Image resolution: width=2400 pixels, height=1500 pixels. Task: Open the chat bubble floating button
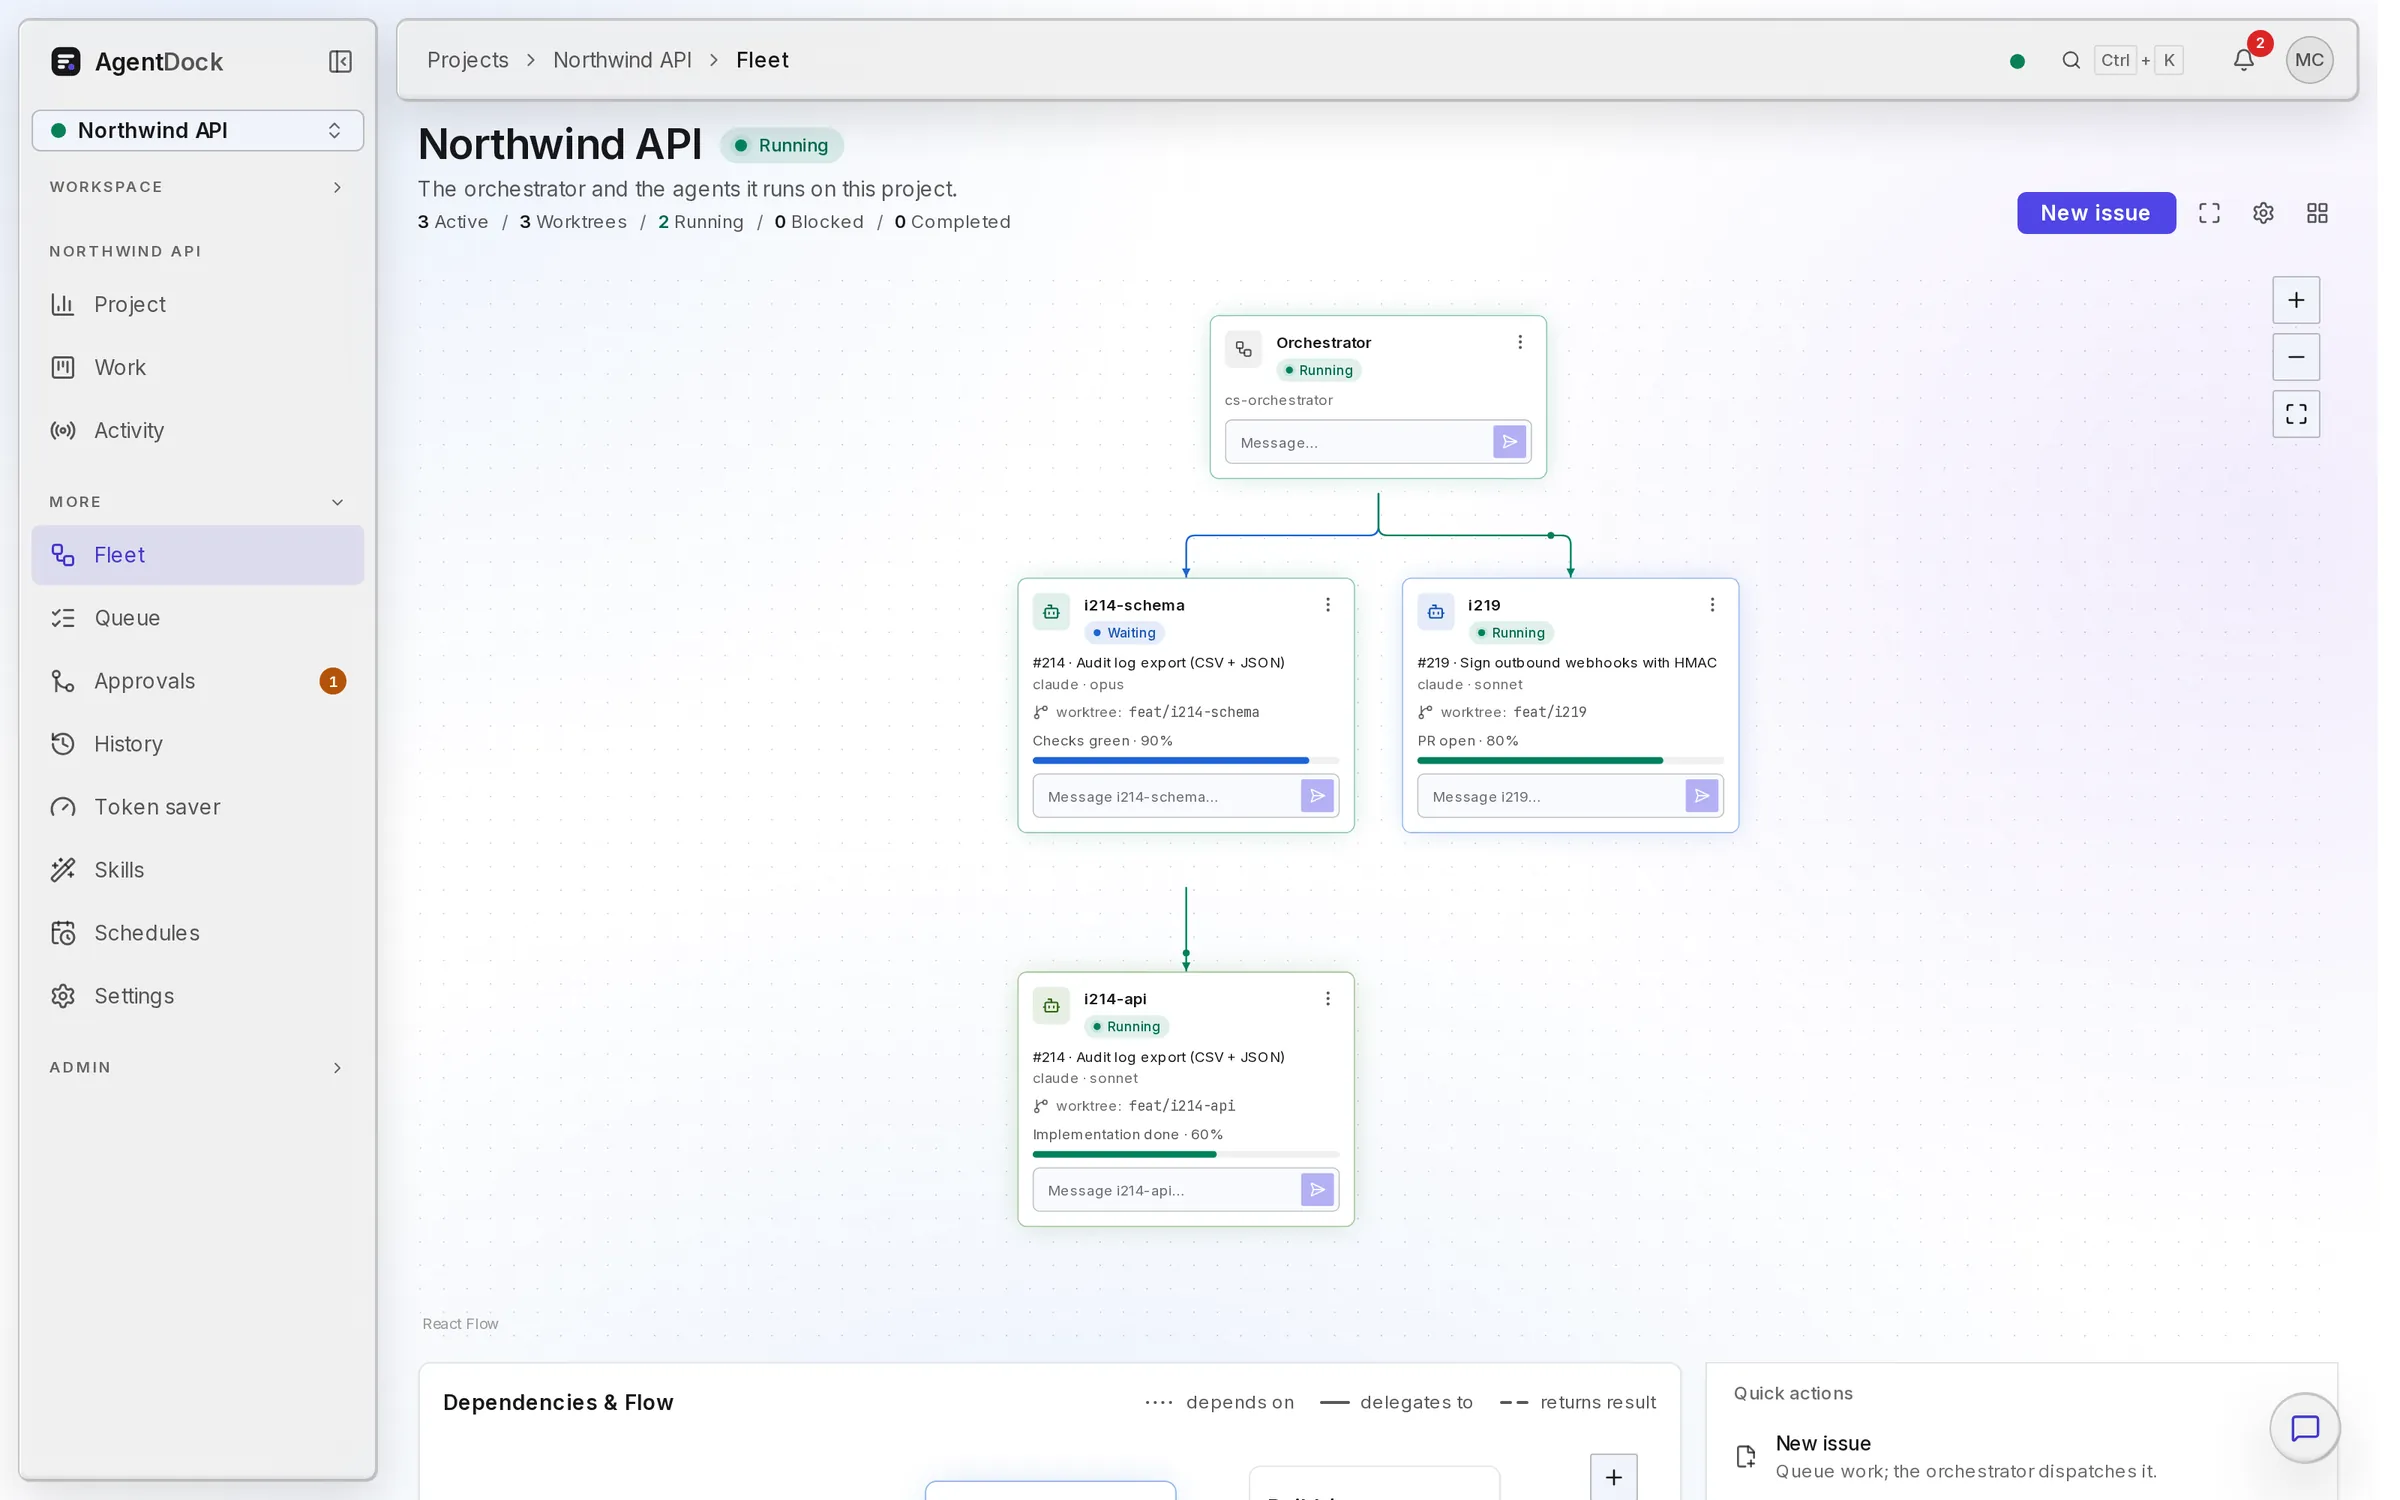click(2304, 1428)
